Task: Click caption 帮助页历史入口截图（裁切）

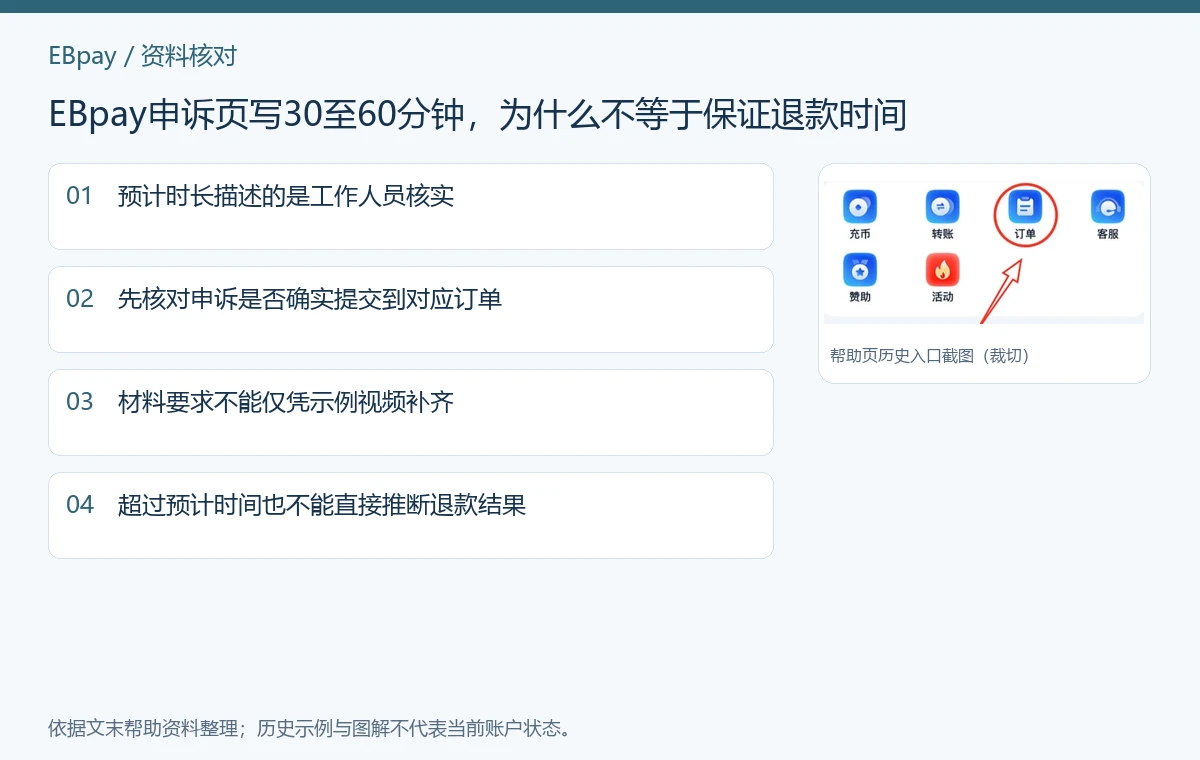Action: [930, 355]
